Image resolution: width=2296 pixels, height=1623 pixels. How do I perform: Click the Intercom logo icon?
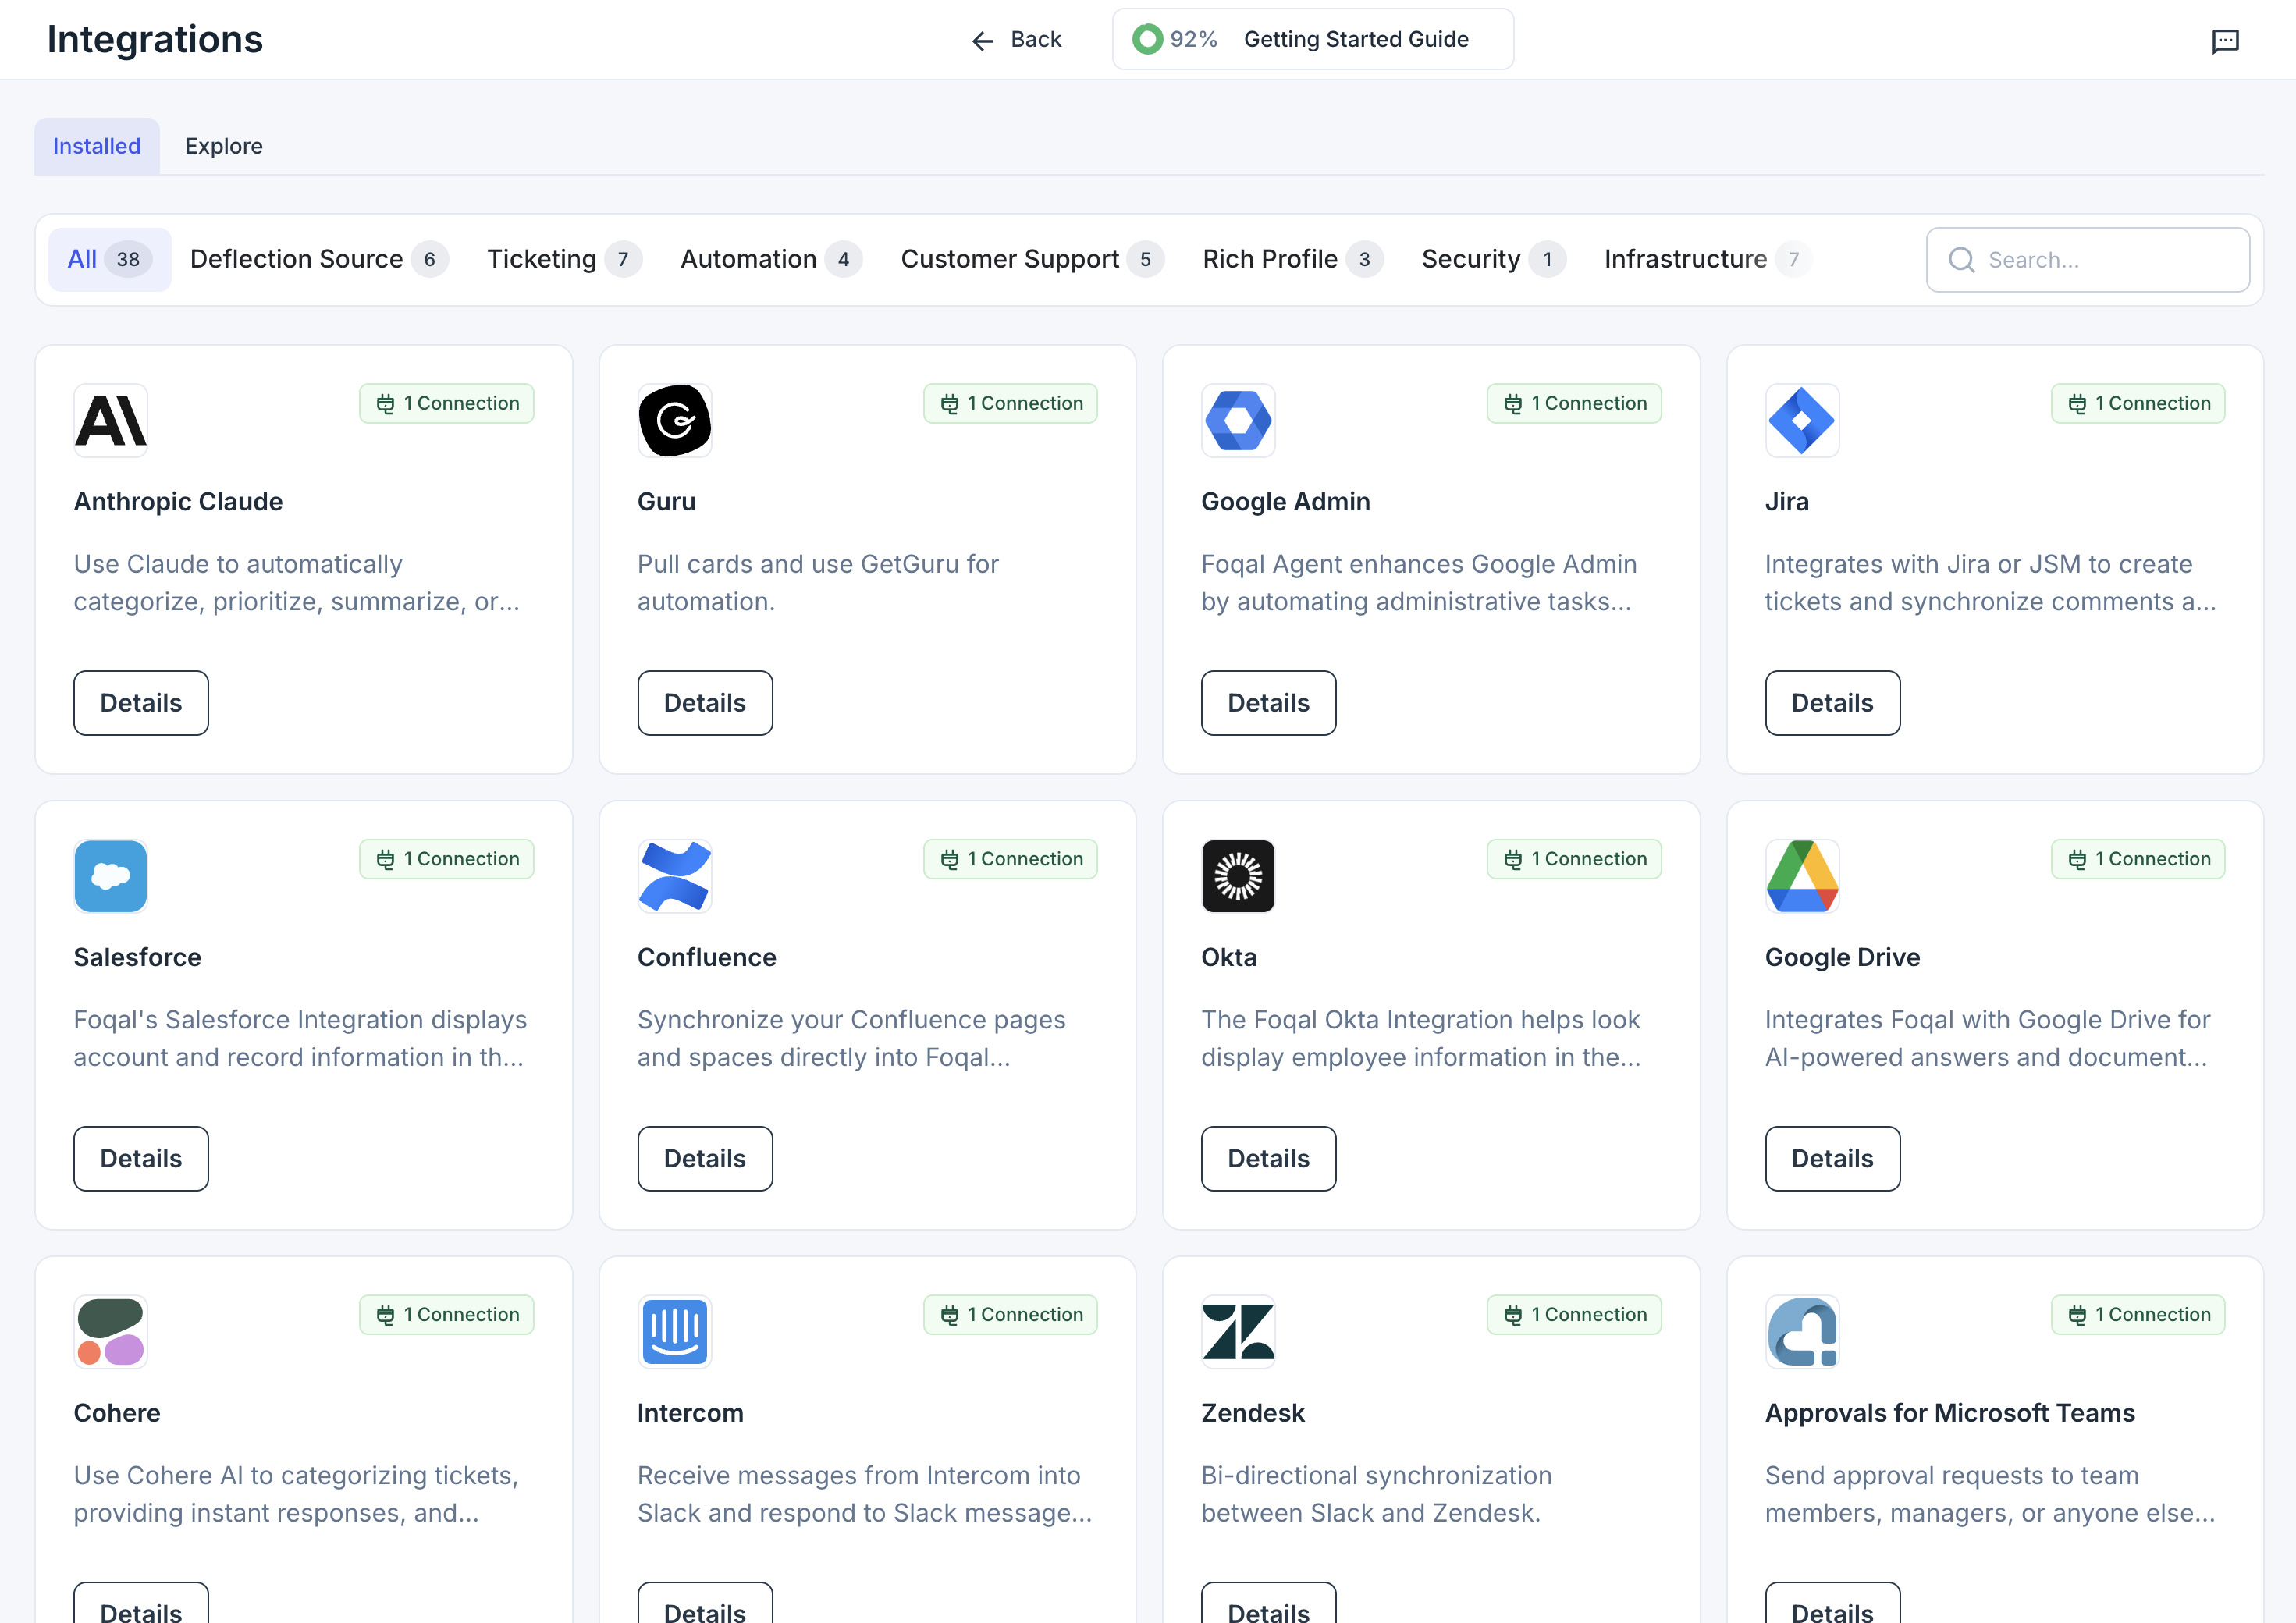[675, 1332]
